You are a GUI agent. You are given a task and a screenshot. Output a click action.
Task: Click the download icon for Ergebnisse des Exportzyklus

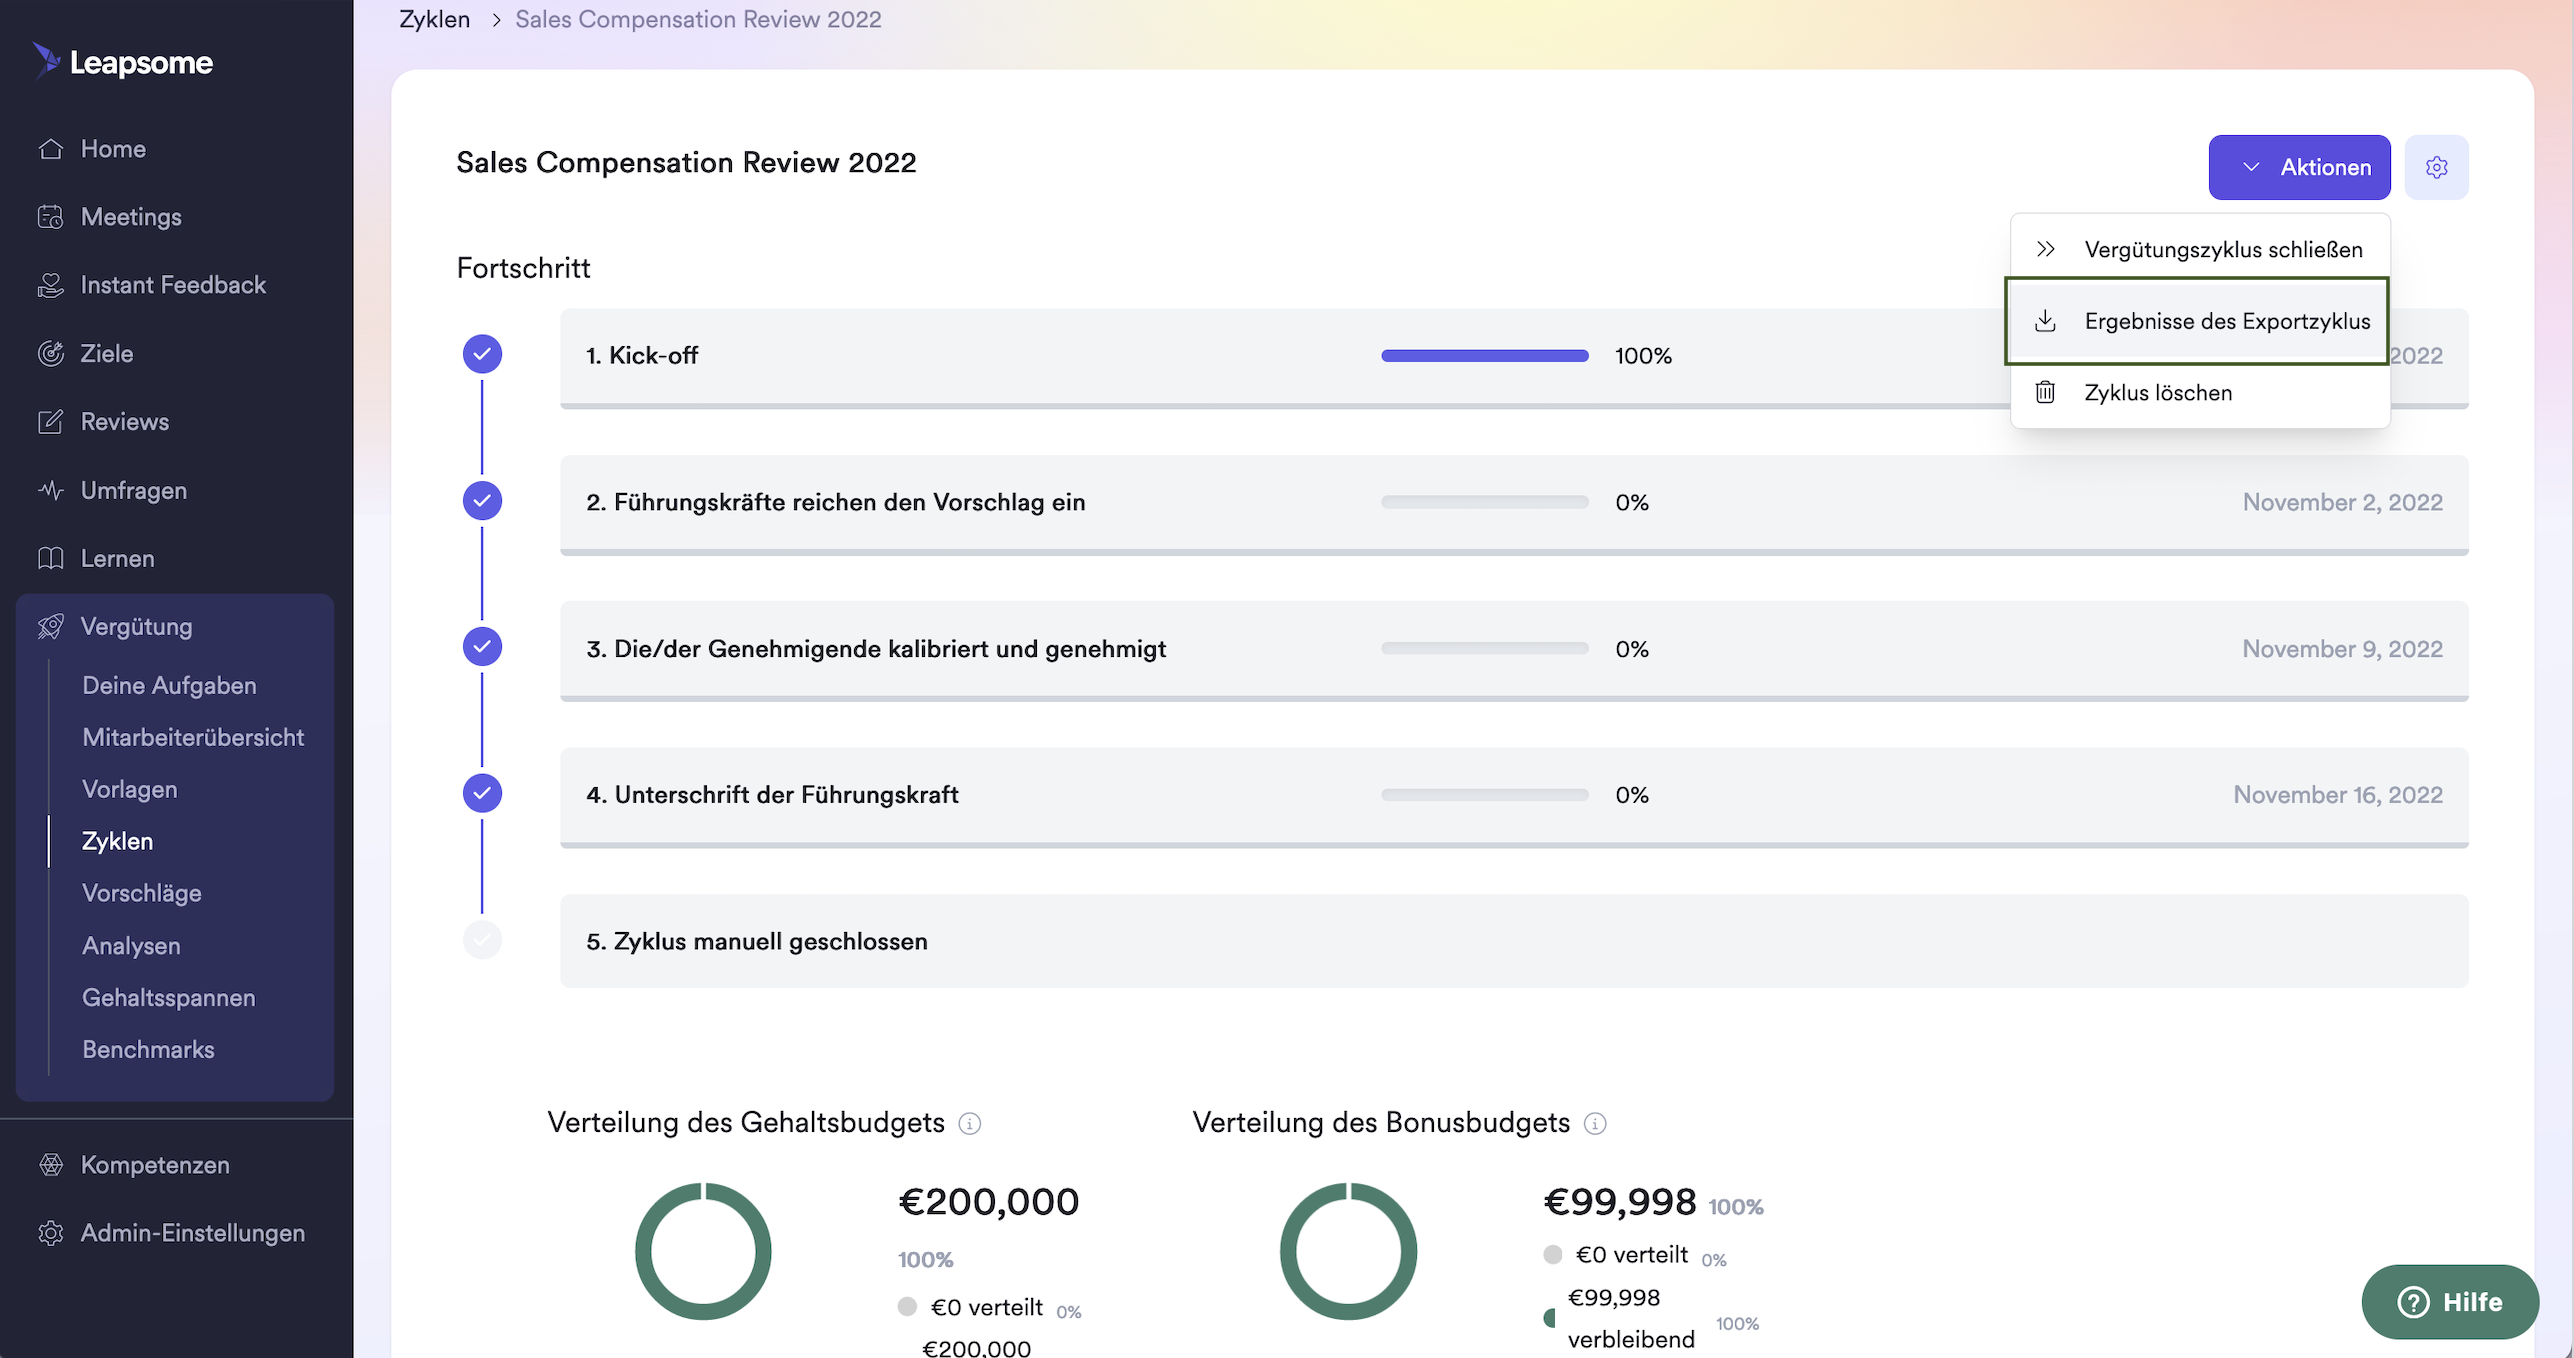pyautogui.click(x=2045, y=321)
